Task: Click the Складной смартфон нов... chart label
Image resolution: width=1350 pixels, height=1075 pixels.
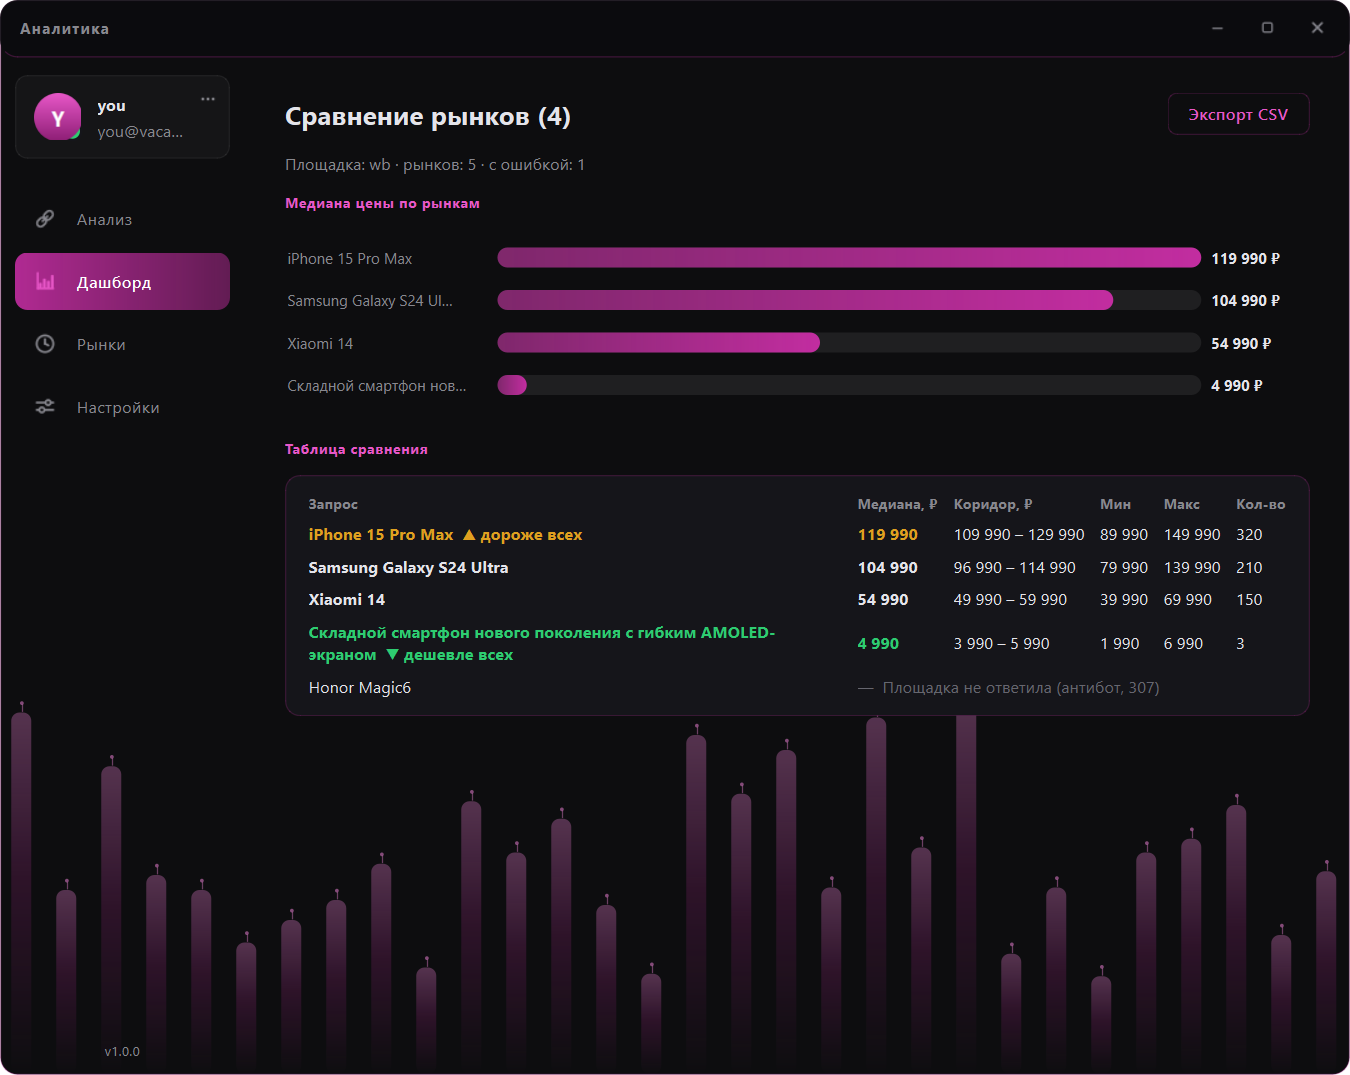Action: tap(376, 386)
